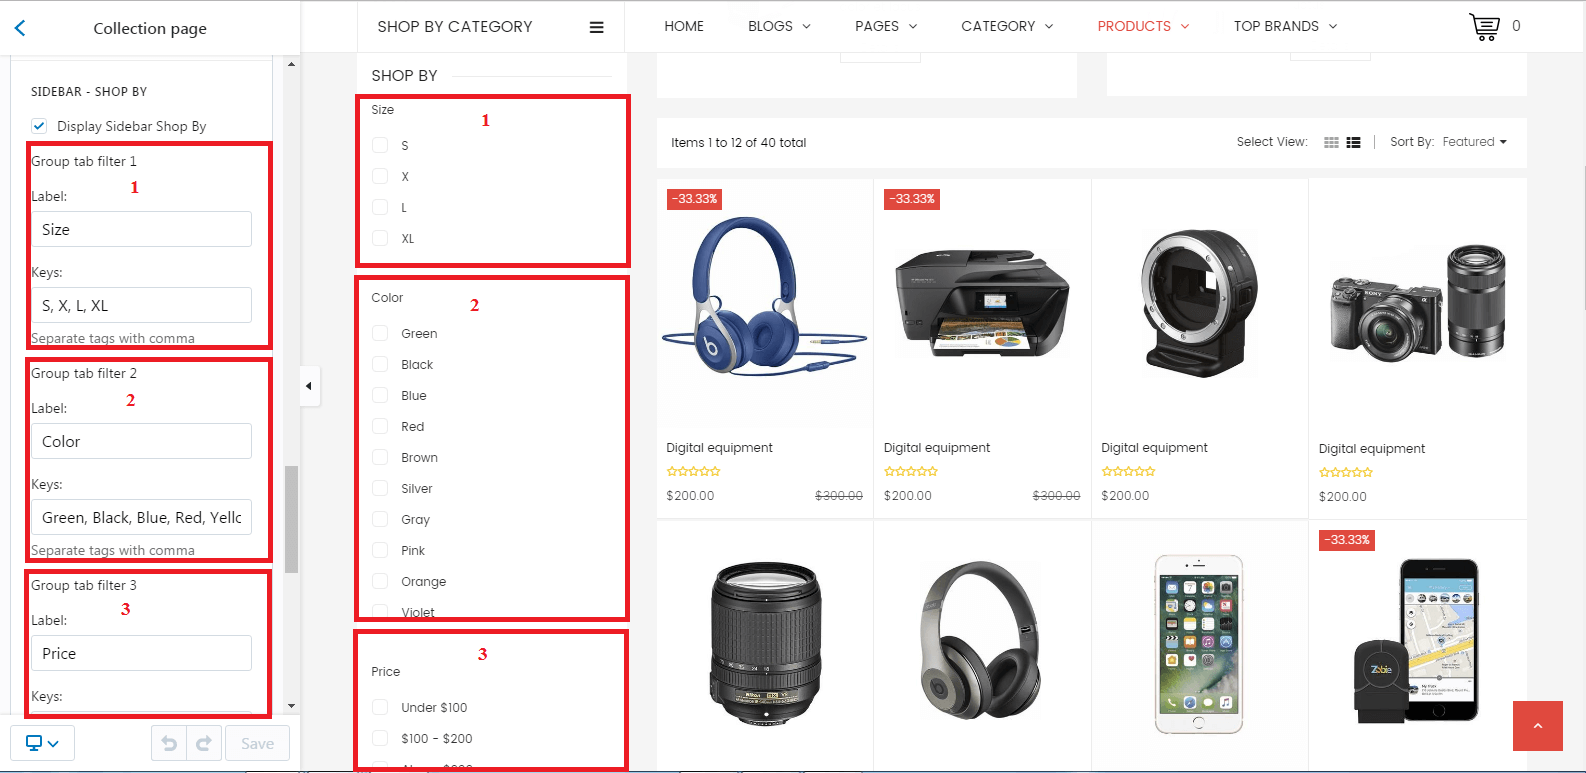Viewport: 1586px width, 773px height.
Task: Click the Nikon zoom lens product image
Action: (765, 642)
